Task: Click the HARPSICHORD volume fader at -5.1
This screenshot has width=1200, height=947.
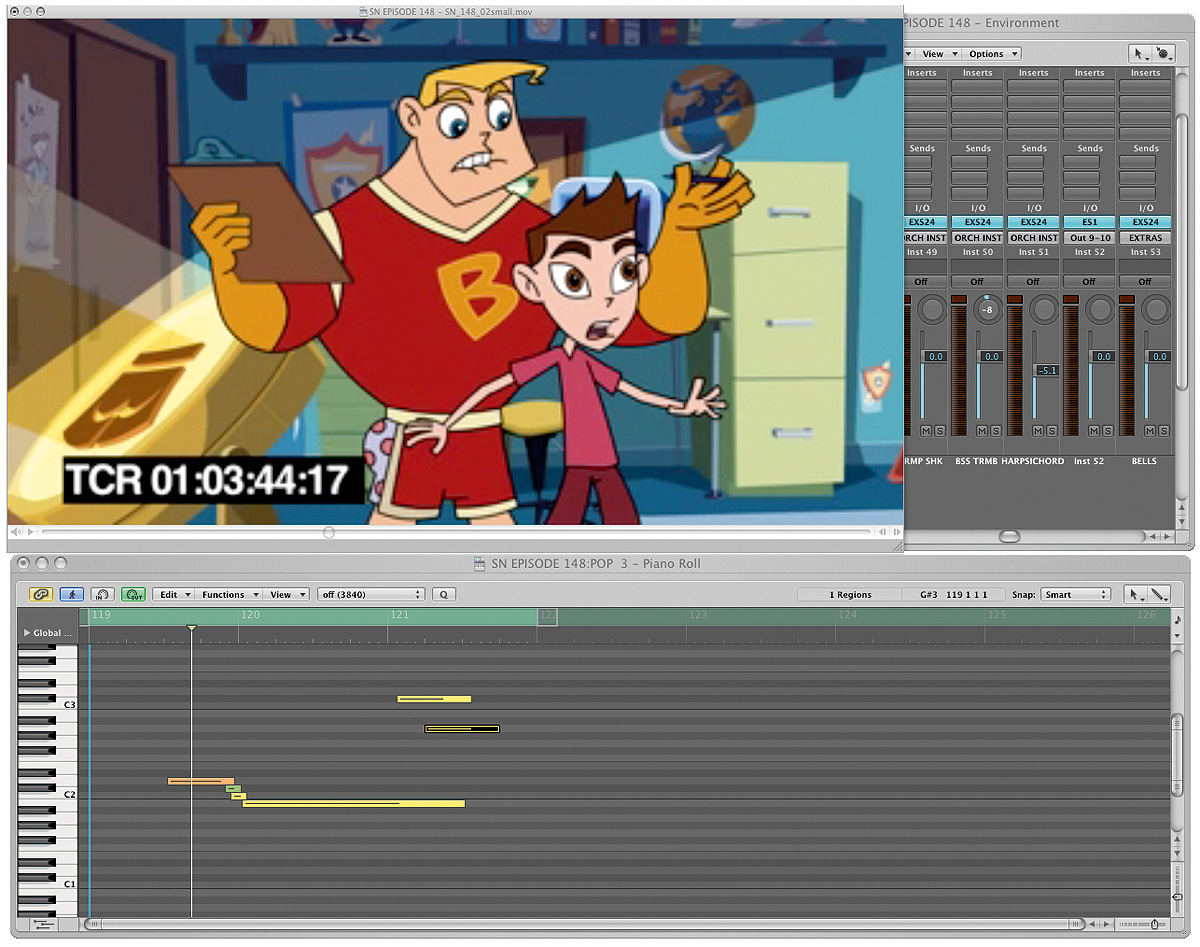Action: (1046, 370)
